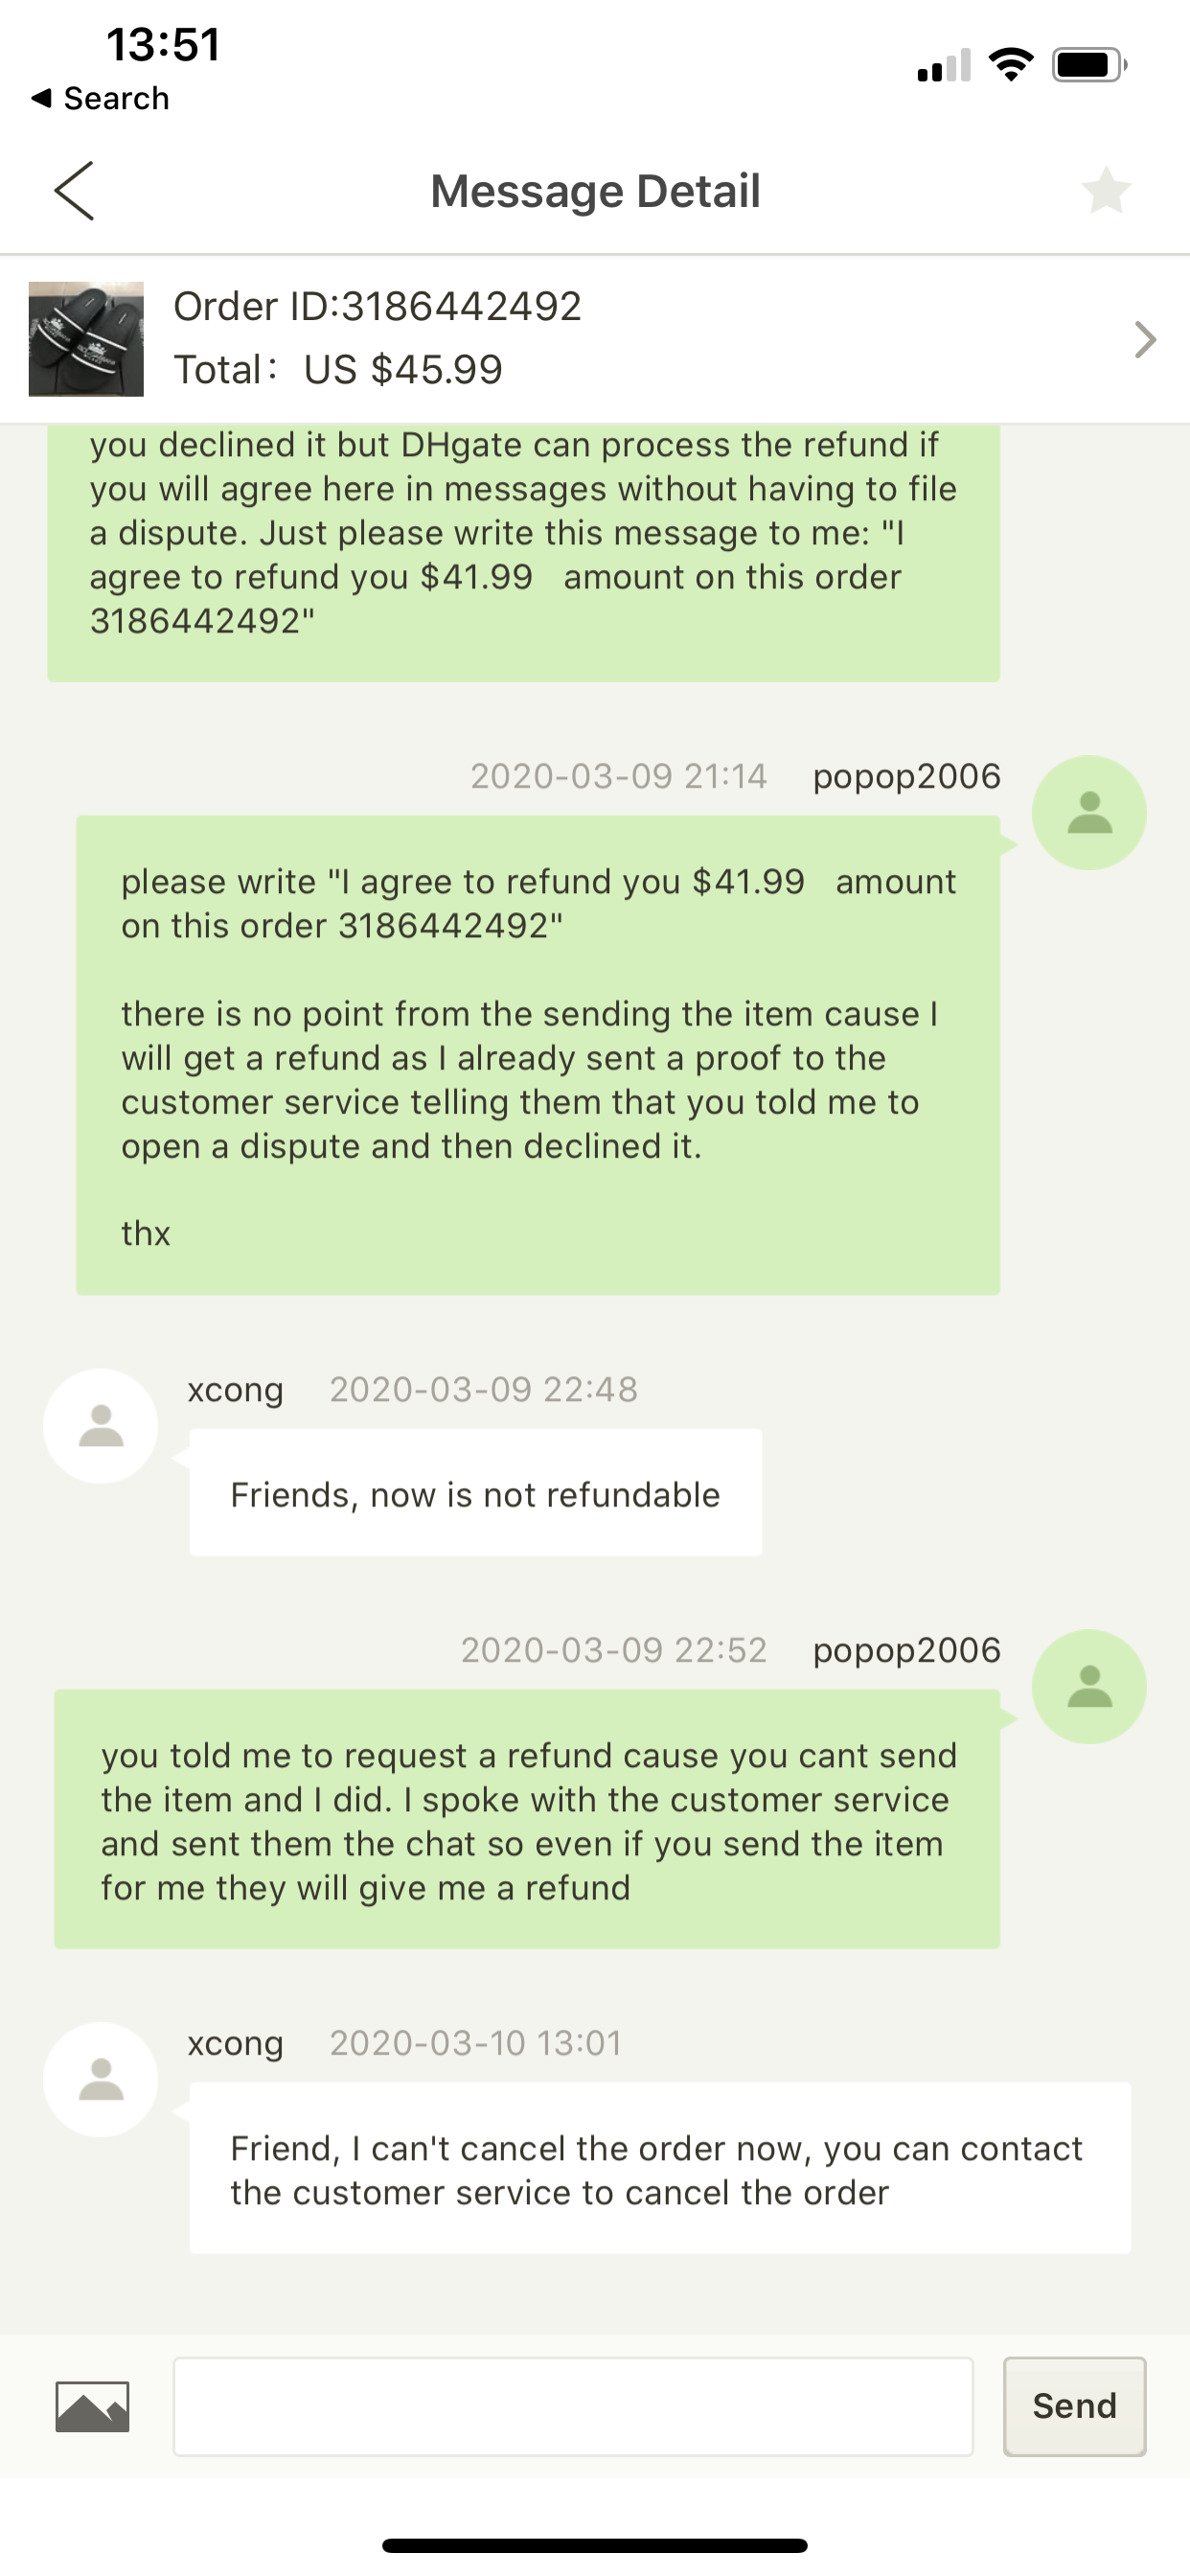The width and height of the screenshot is (1190, 2576).
Task: Tap the cellular signal bars indicator
Action: tap(941, 66)
